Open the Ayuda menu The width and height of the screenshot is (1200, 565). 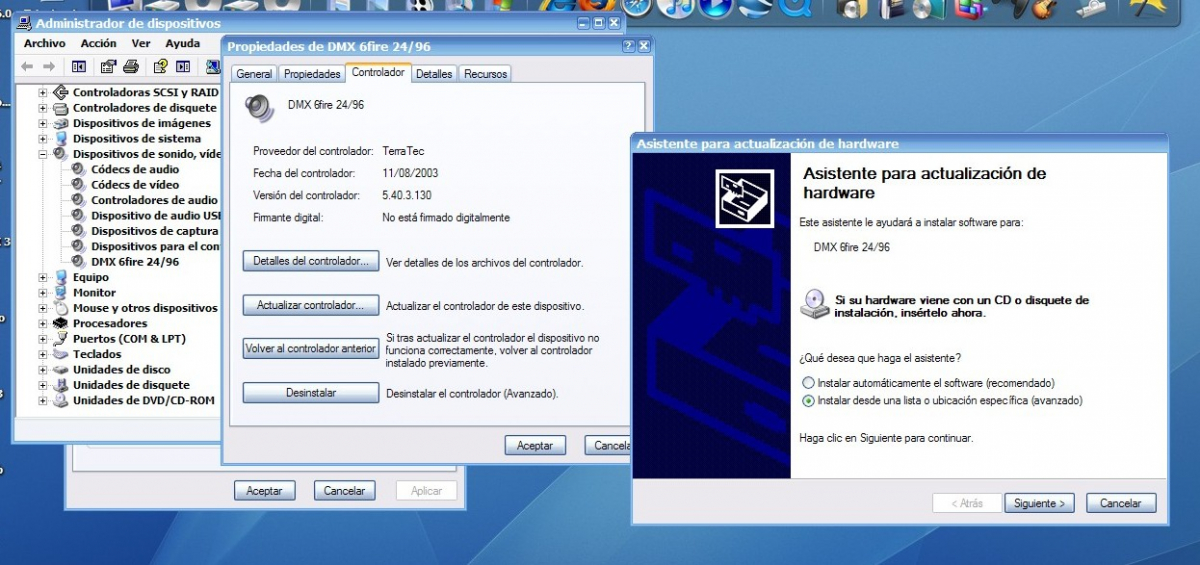tap(183, 44)
